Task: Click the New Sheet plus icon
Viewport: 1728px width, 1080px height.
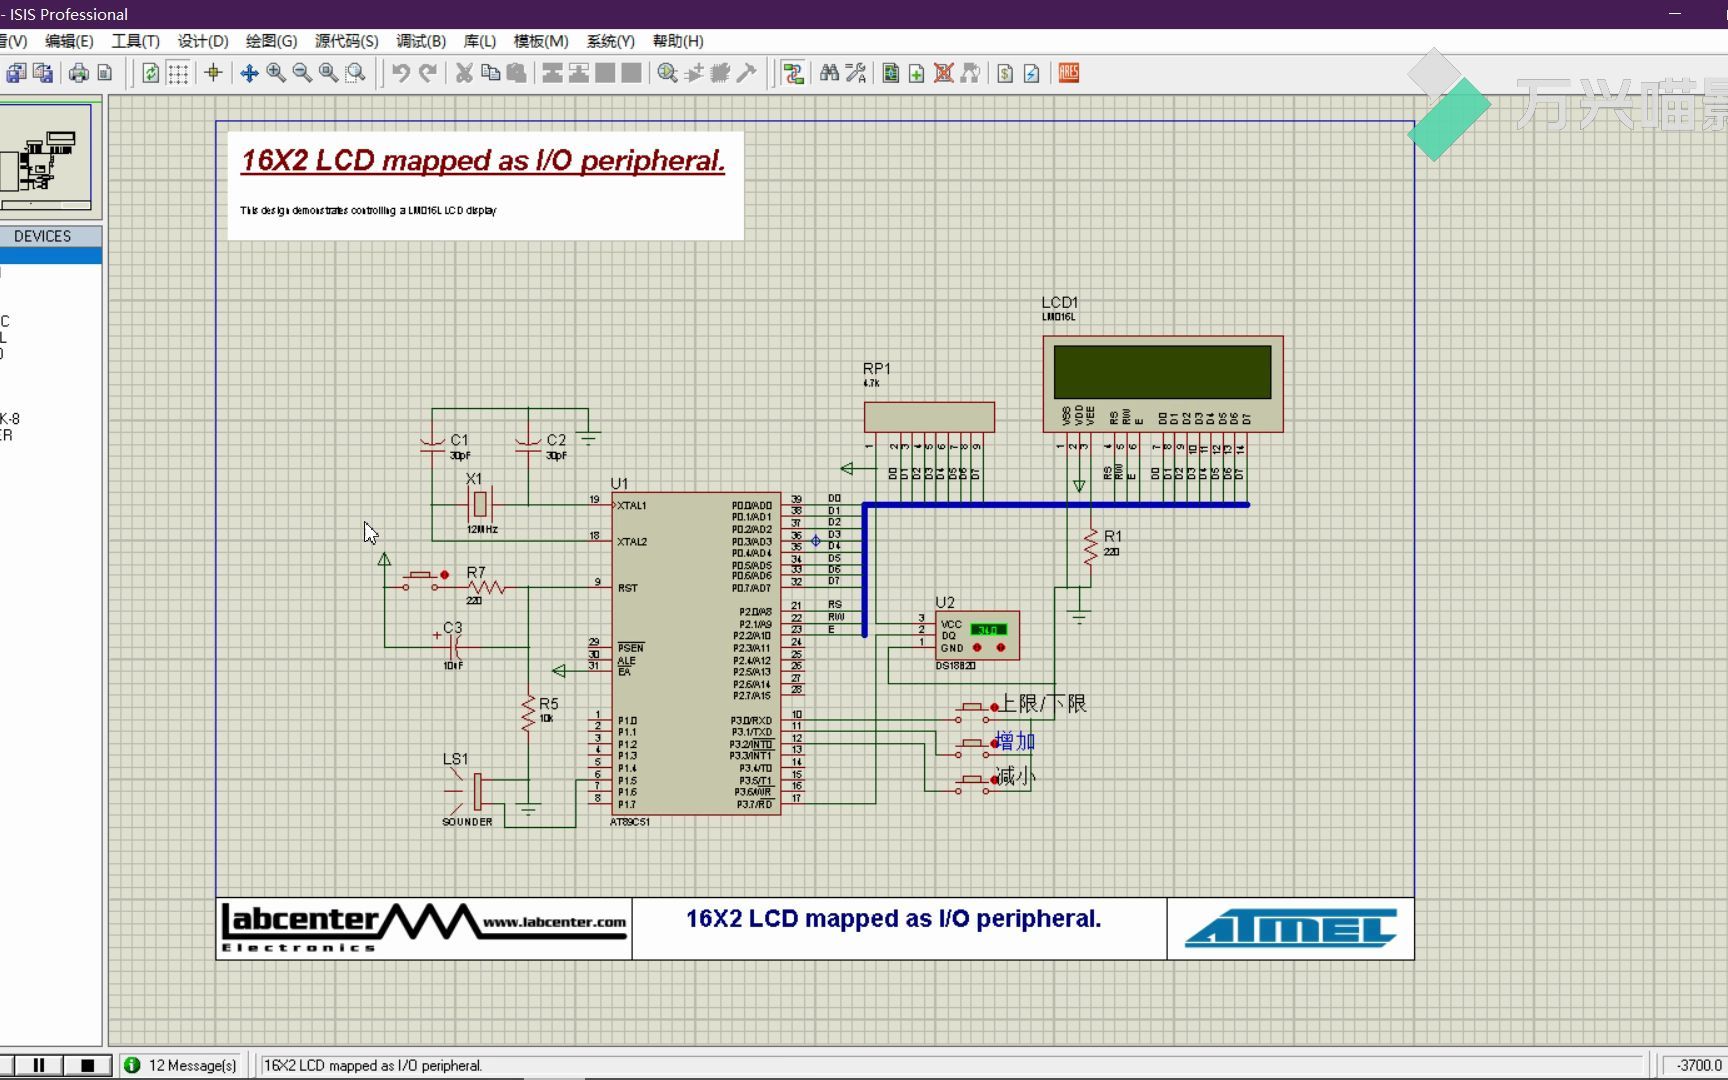Action: pyautogui.click(x=916, y=73)
